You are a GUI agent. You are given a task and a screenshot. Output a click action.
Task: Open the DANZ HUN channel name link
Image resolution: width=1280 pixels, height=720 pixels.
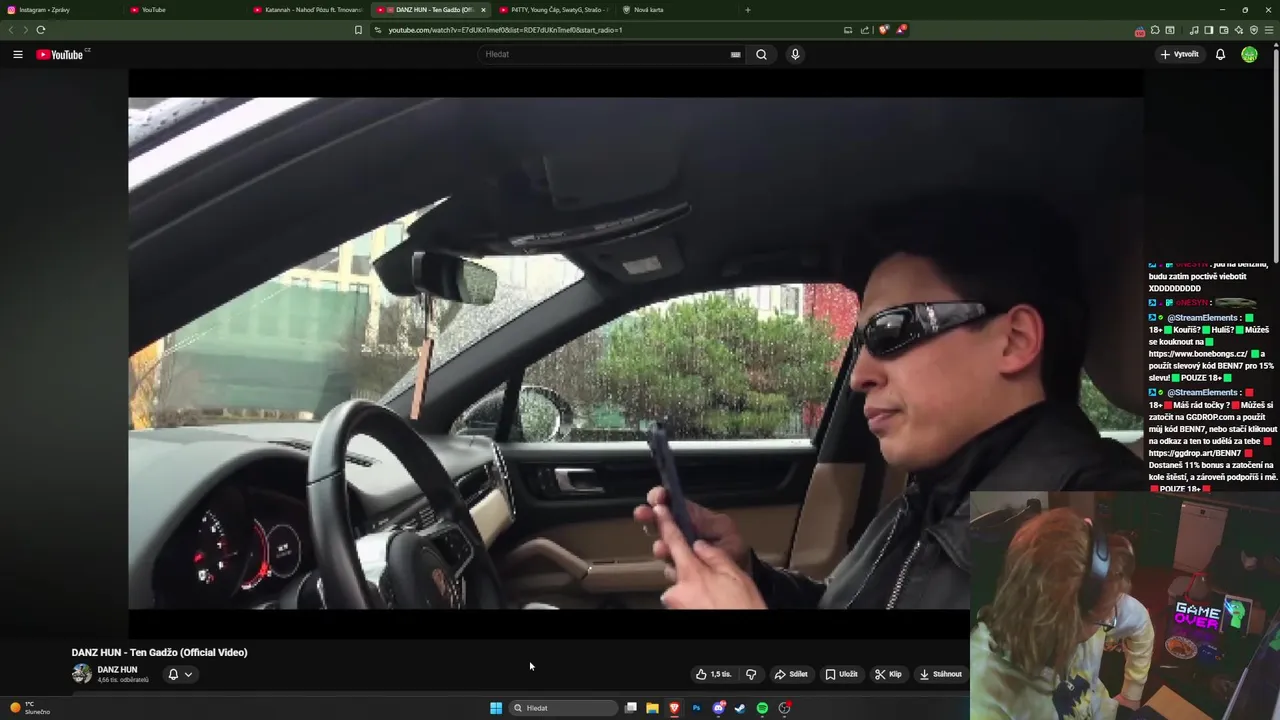(x=117, y=670)
